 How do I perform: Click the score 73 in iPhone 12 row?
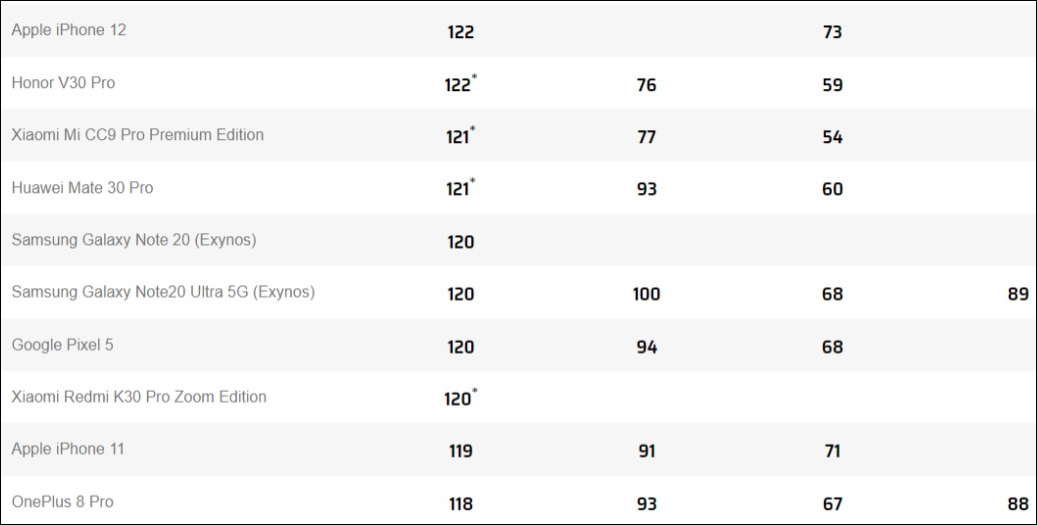[x=832, y=32]
